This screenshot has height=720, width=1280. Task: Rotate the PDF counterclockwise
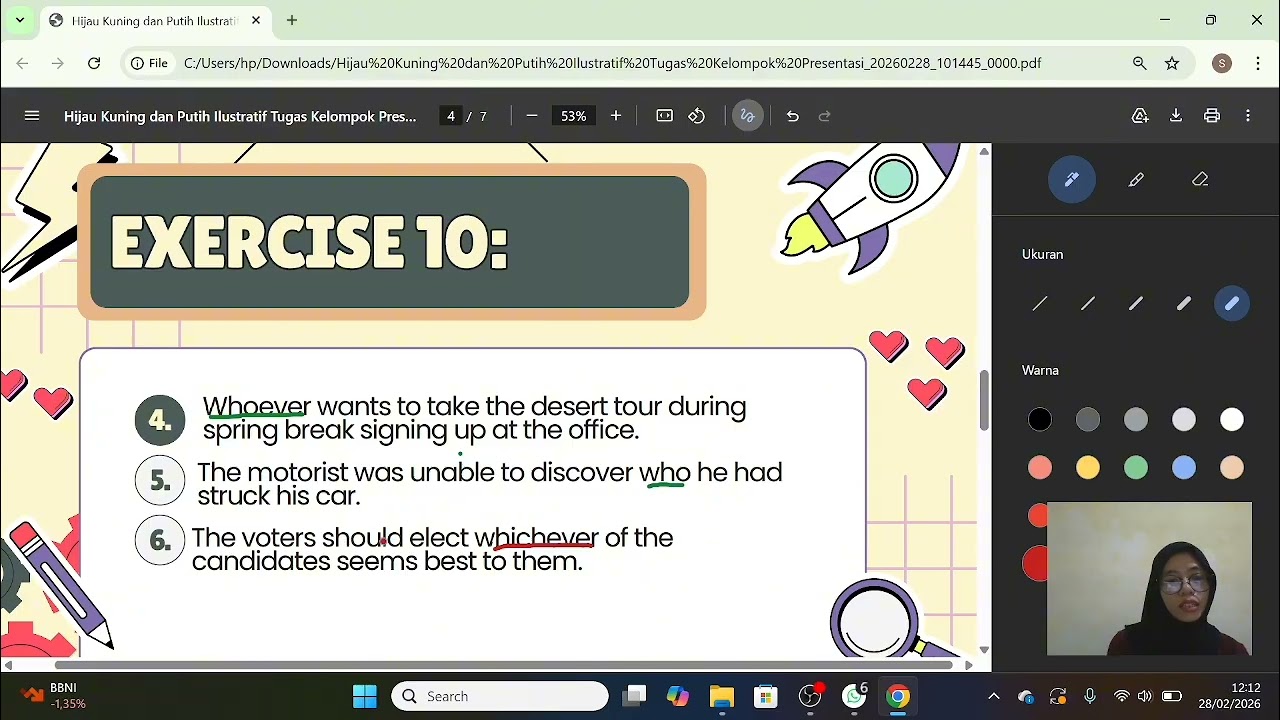pyautogui.click(x=697, y=116)
